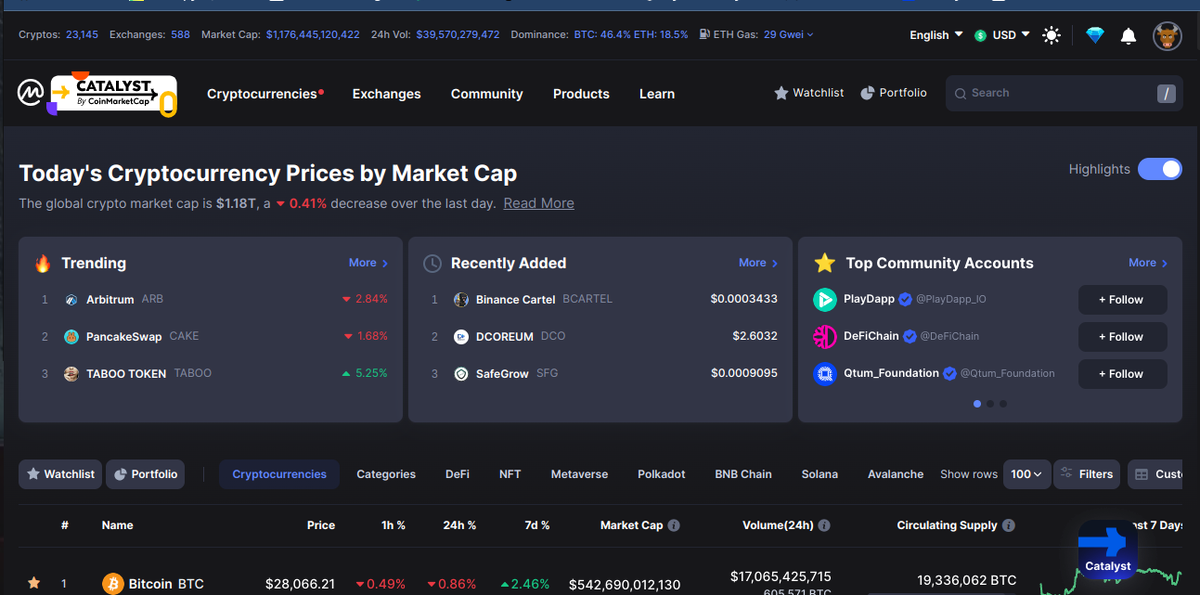
Task: Open the Learn nav menu
Action: coord(657,94)
